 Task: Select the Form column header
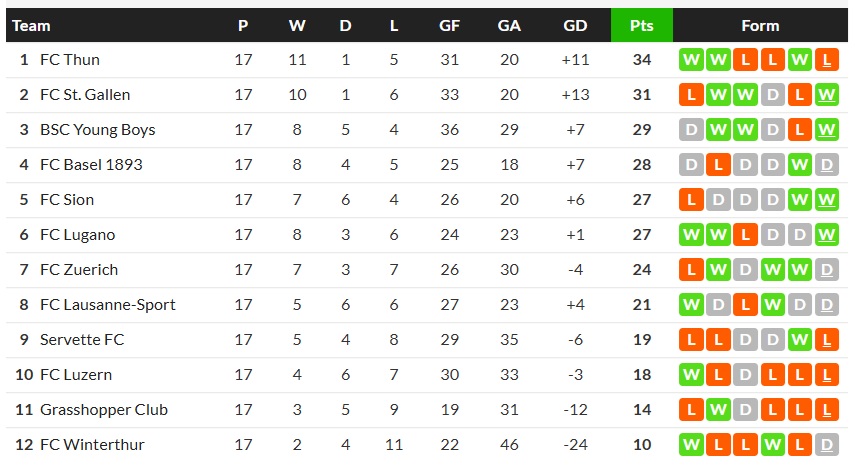(760, 26)
